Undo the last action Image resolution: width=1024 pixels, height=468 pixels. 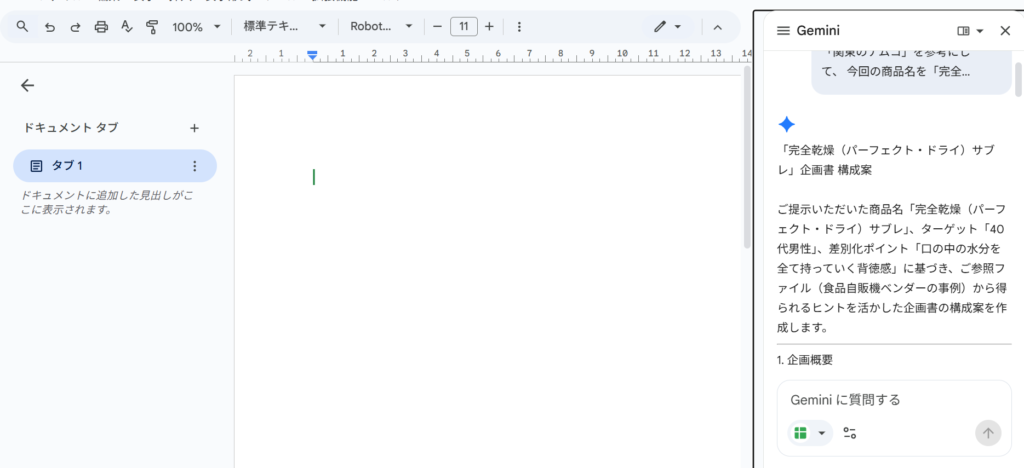(x=49, y=27)
